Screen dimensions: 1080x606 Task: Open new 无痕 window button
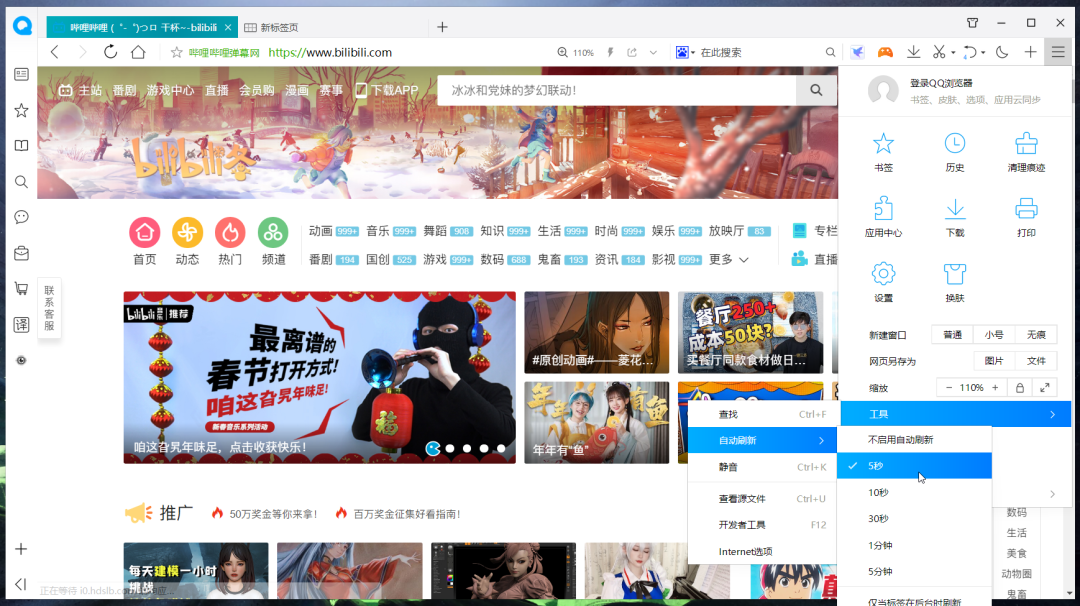[1036, 335]
